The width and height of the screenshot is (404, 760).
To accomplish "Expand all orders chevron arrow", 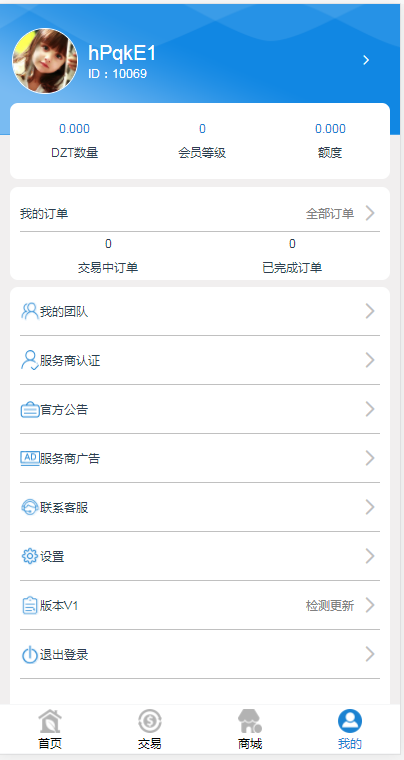I will pos(370,213).
